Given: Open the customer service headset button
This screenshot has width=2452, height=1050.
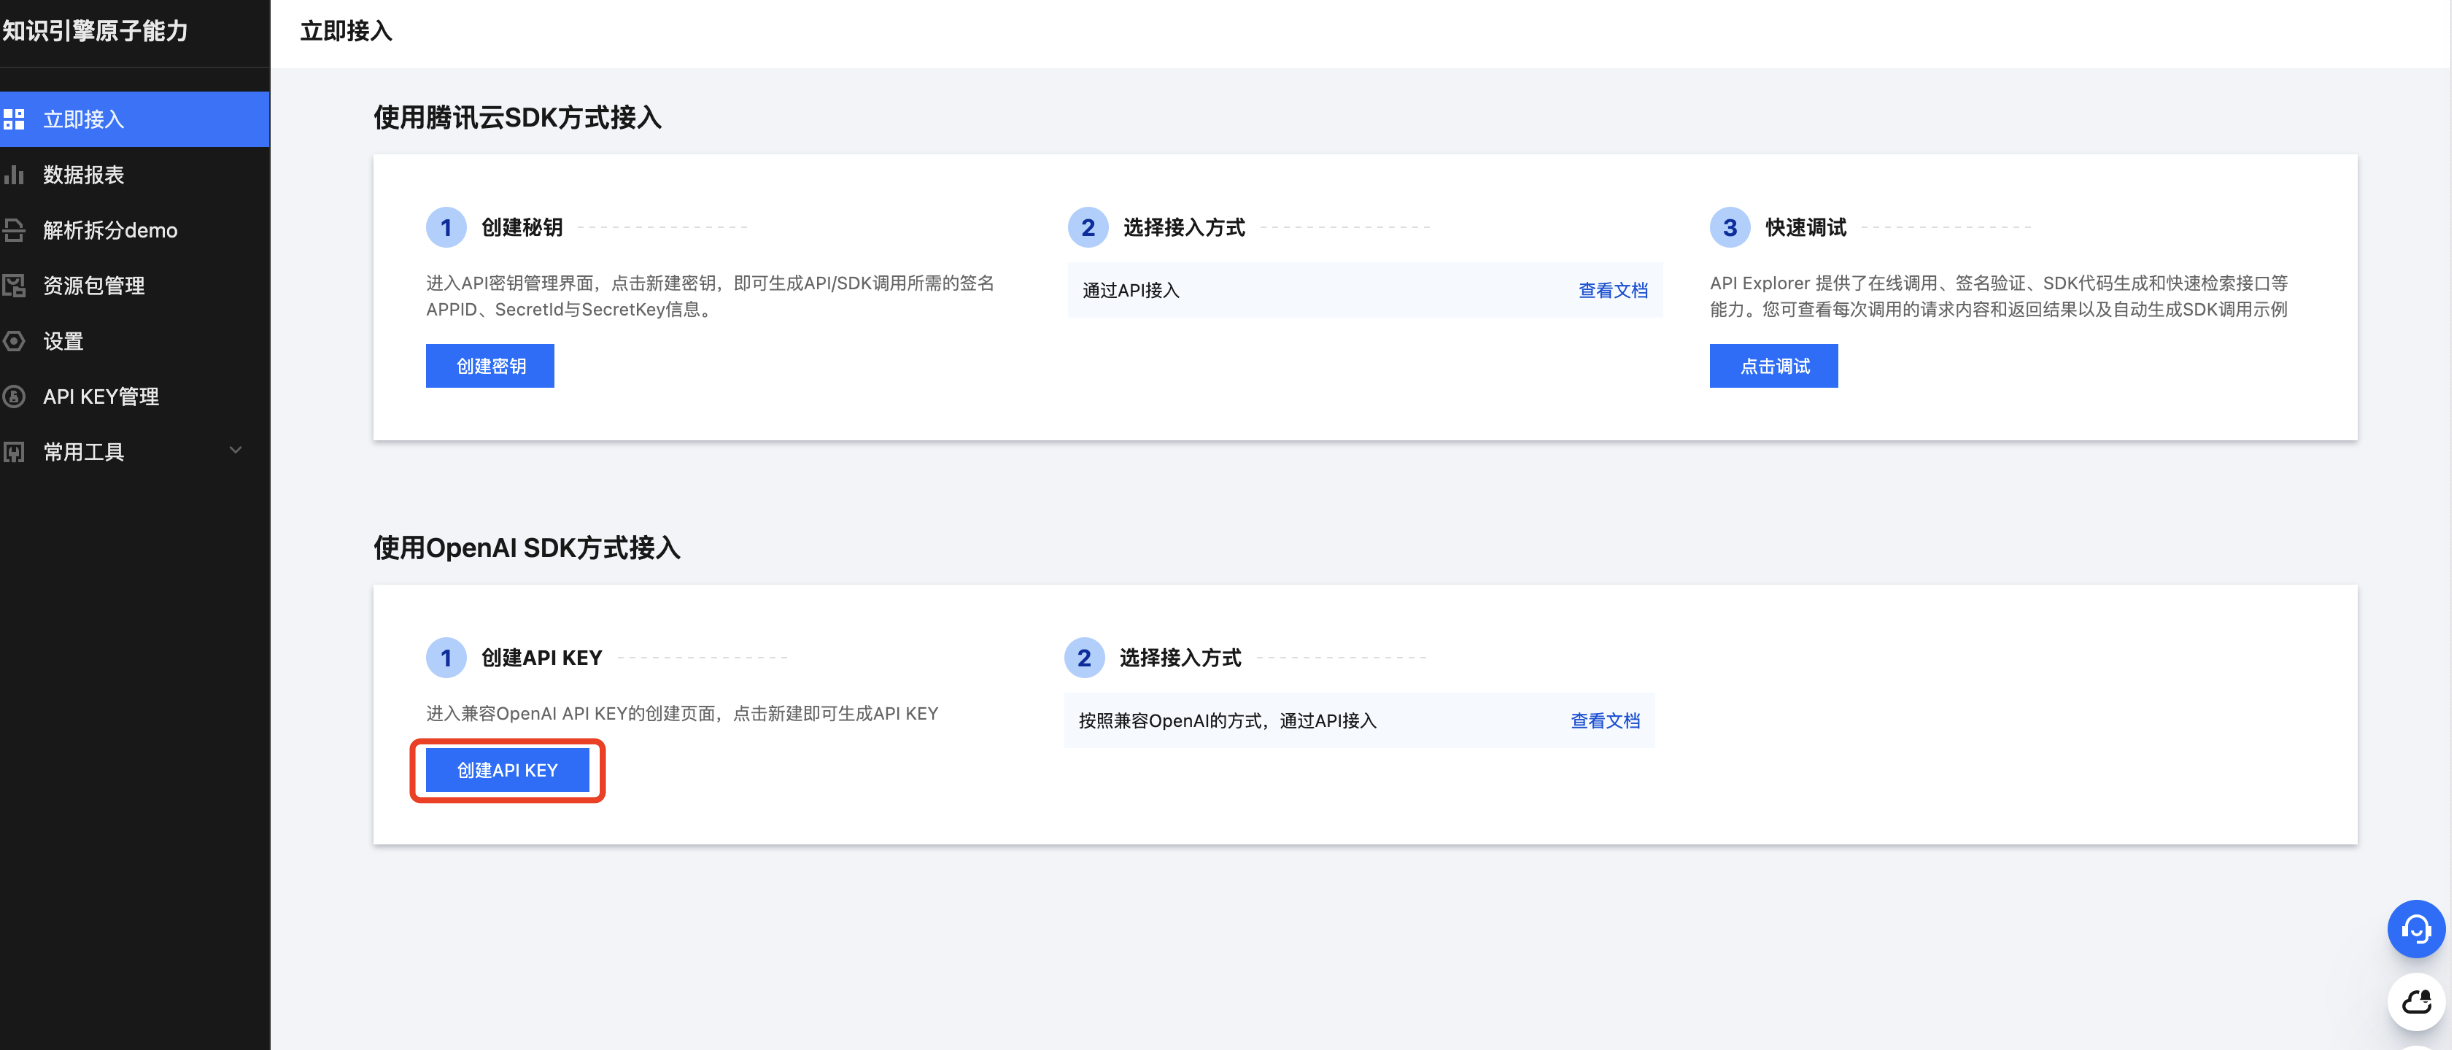Looking at the screenshot, I should [x=2416, y=929].
